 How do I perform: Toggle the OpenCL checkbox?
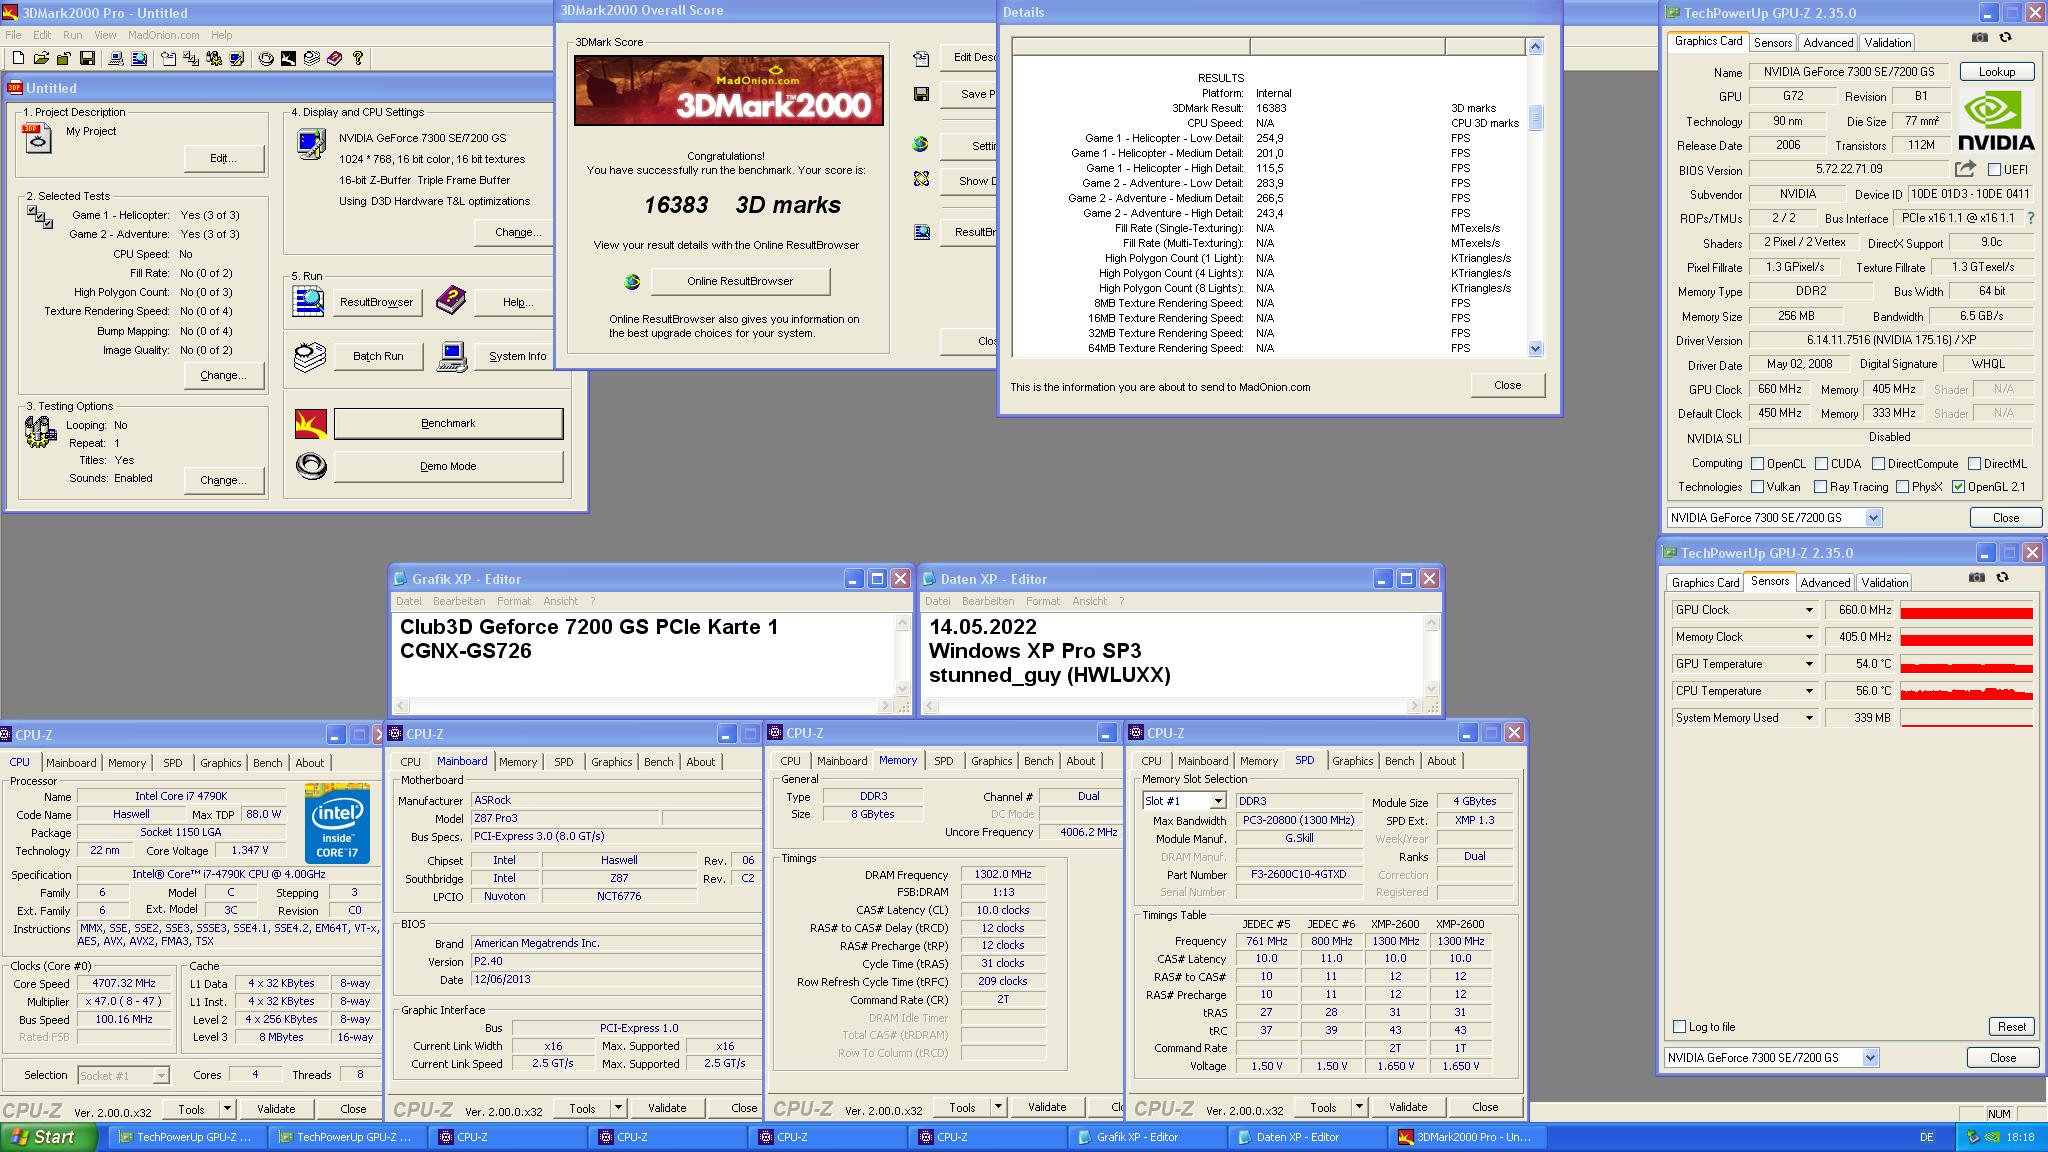(1757, 464)
